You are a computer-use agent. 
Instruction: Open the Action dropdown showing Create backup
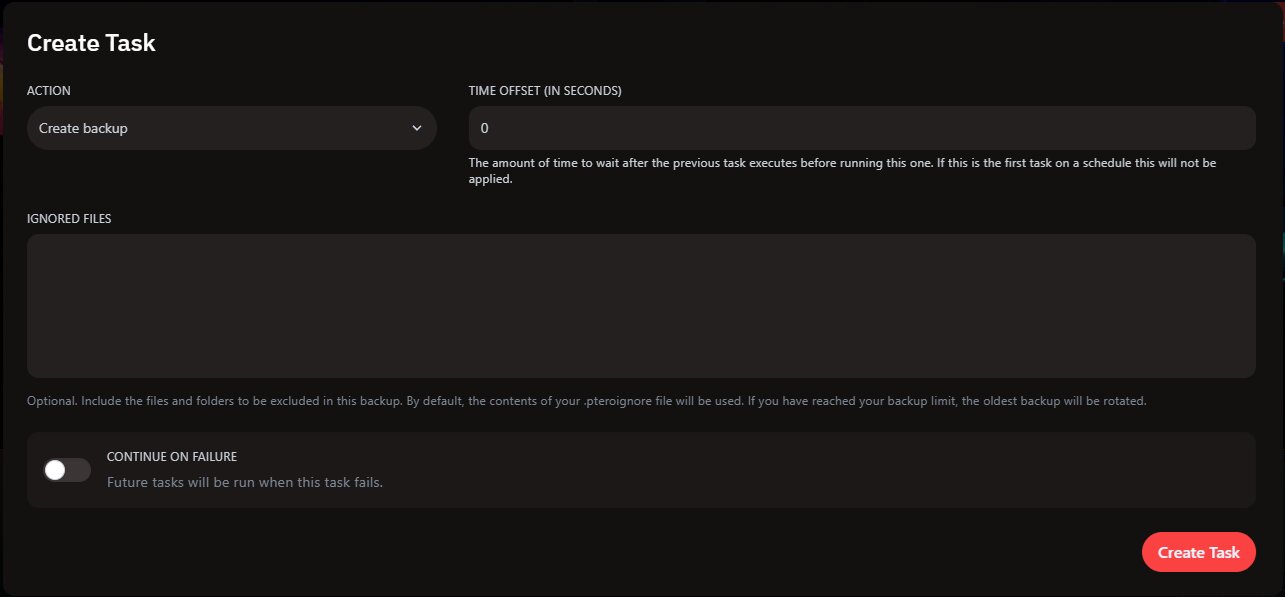click(x=232, y=128)
